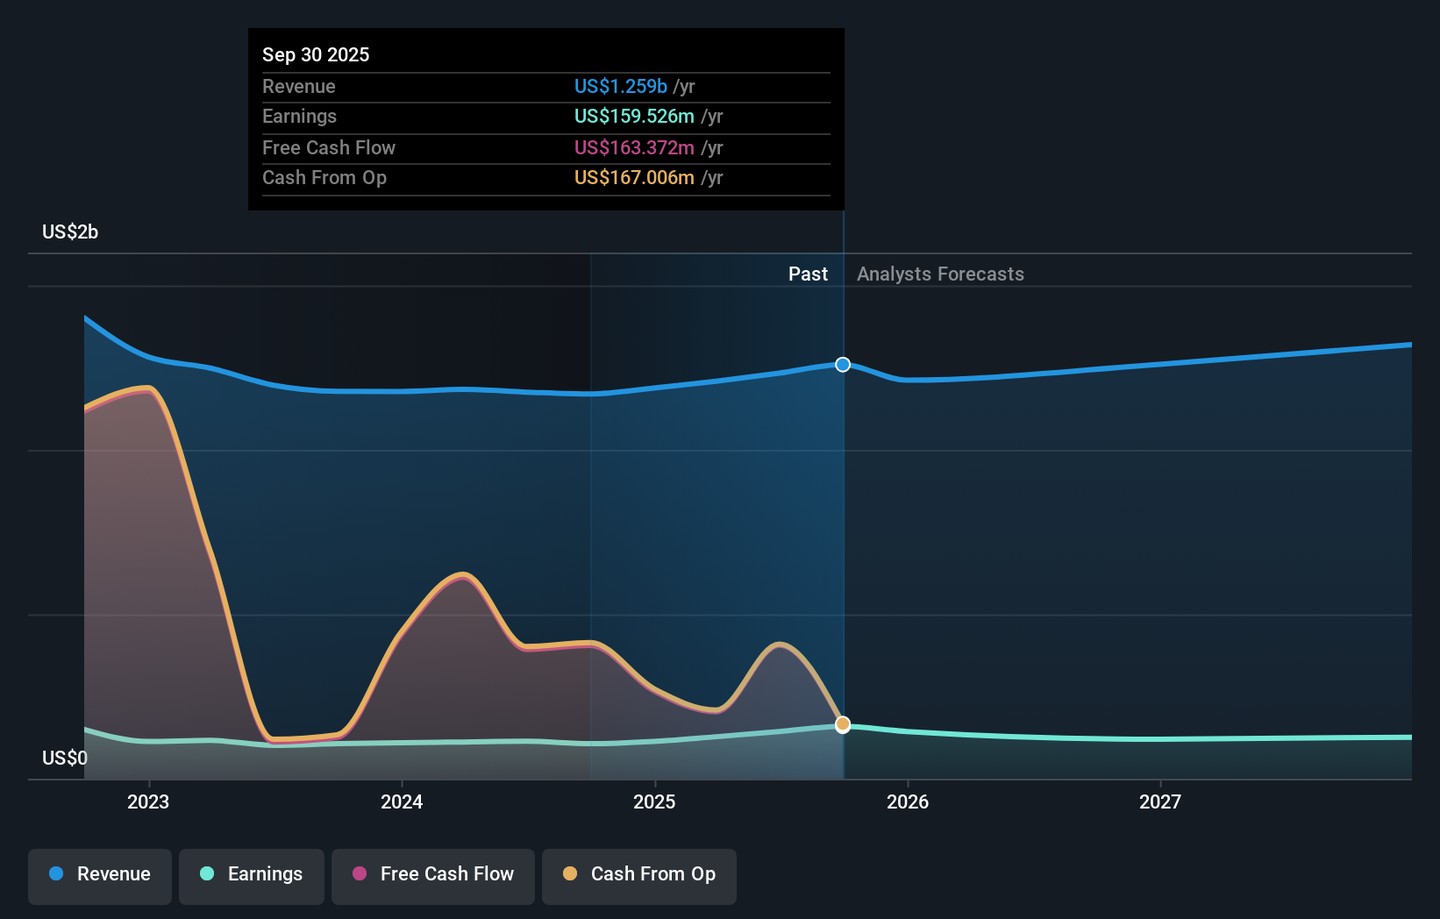Toggle the Earnings legend button
This screenshot has height=919, width=1440.
click(251, 875)
